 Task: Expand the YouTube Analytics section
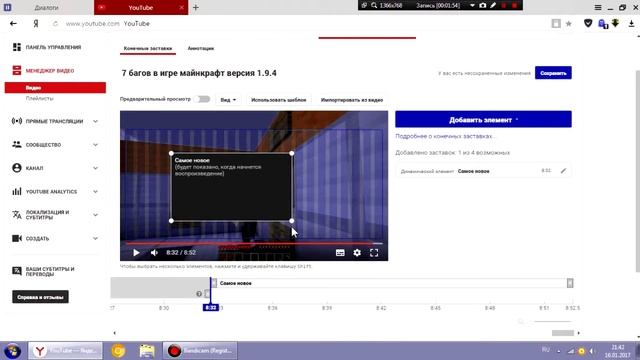[95, 191]
